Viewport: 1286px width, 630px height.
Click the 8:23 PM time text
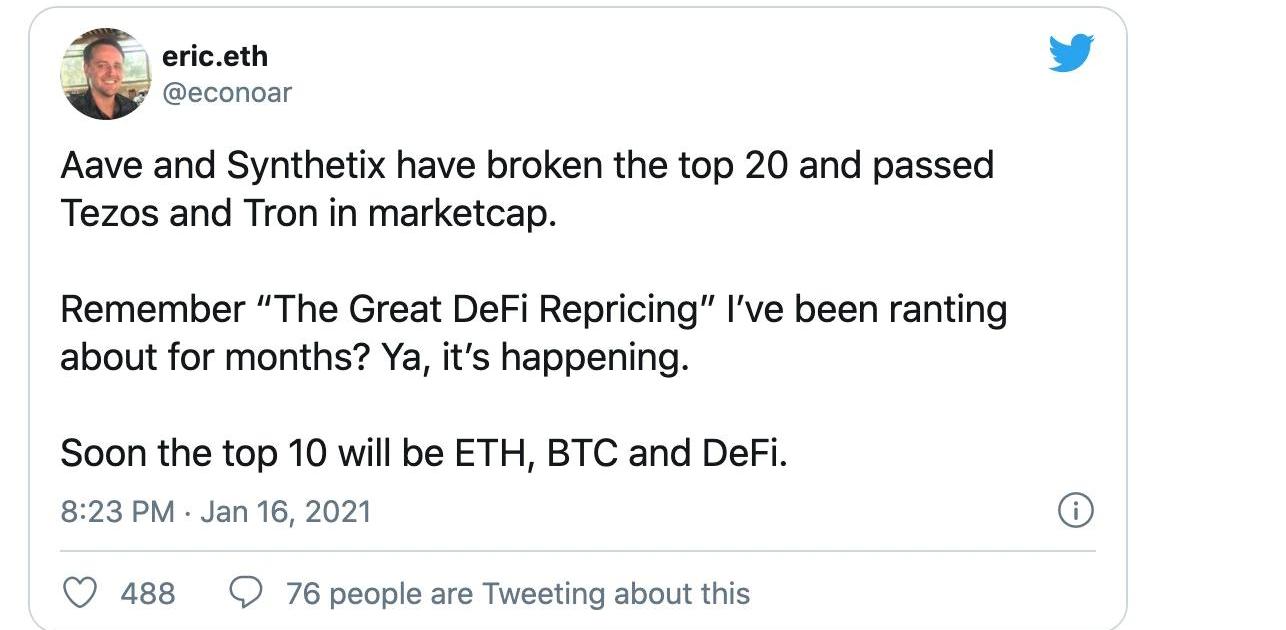point(118,512)
